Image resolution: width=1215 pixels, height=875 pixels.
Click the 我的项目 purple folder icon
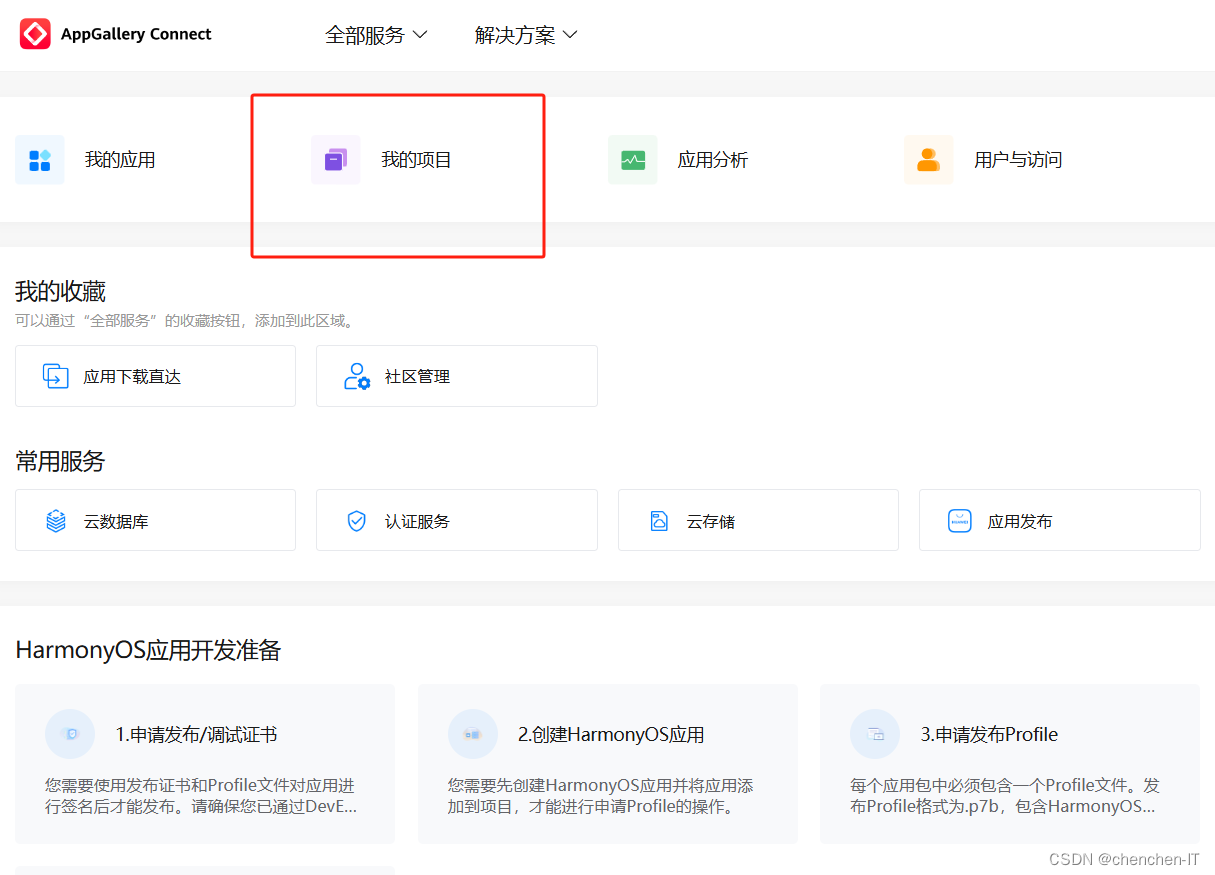(336, 160)
